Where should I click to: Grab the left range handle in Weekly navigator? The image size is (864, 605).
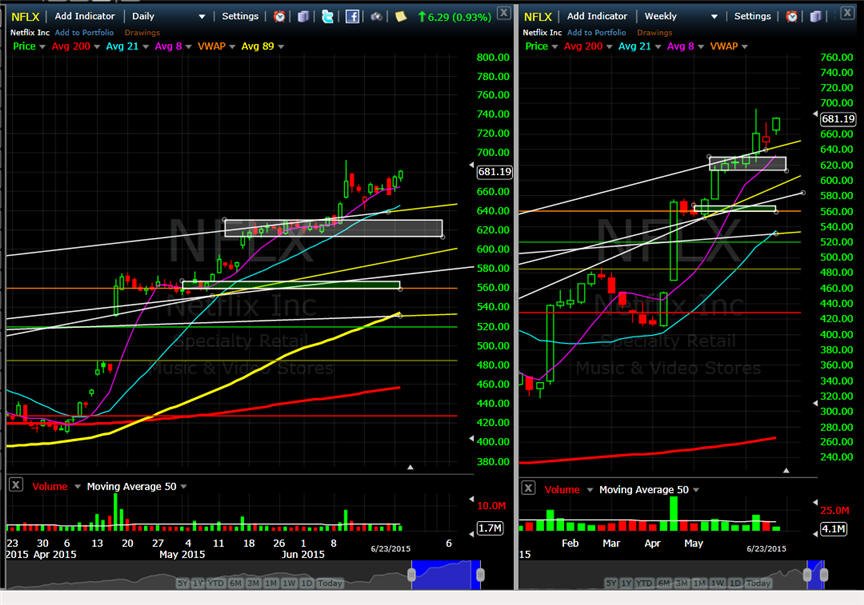click(x=807, y=575)
